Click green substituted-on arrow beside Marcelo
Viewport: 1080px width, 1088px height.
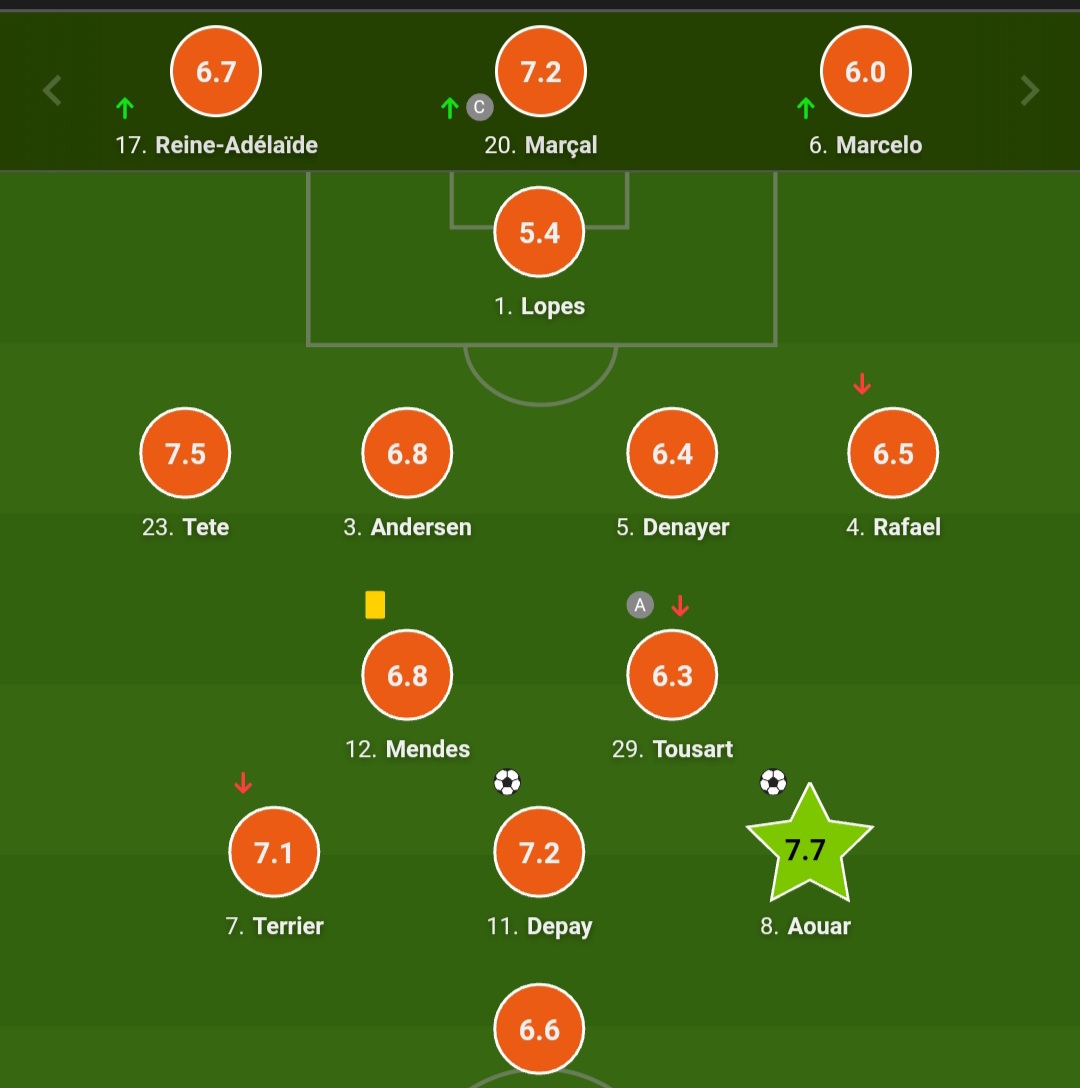[x=806, y=108]
